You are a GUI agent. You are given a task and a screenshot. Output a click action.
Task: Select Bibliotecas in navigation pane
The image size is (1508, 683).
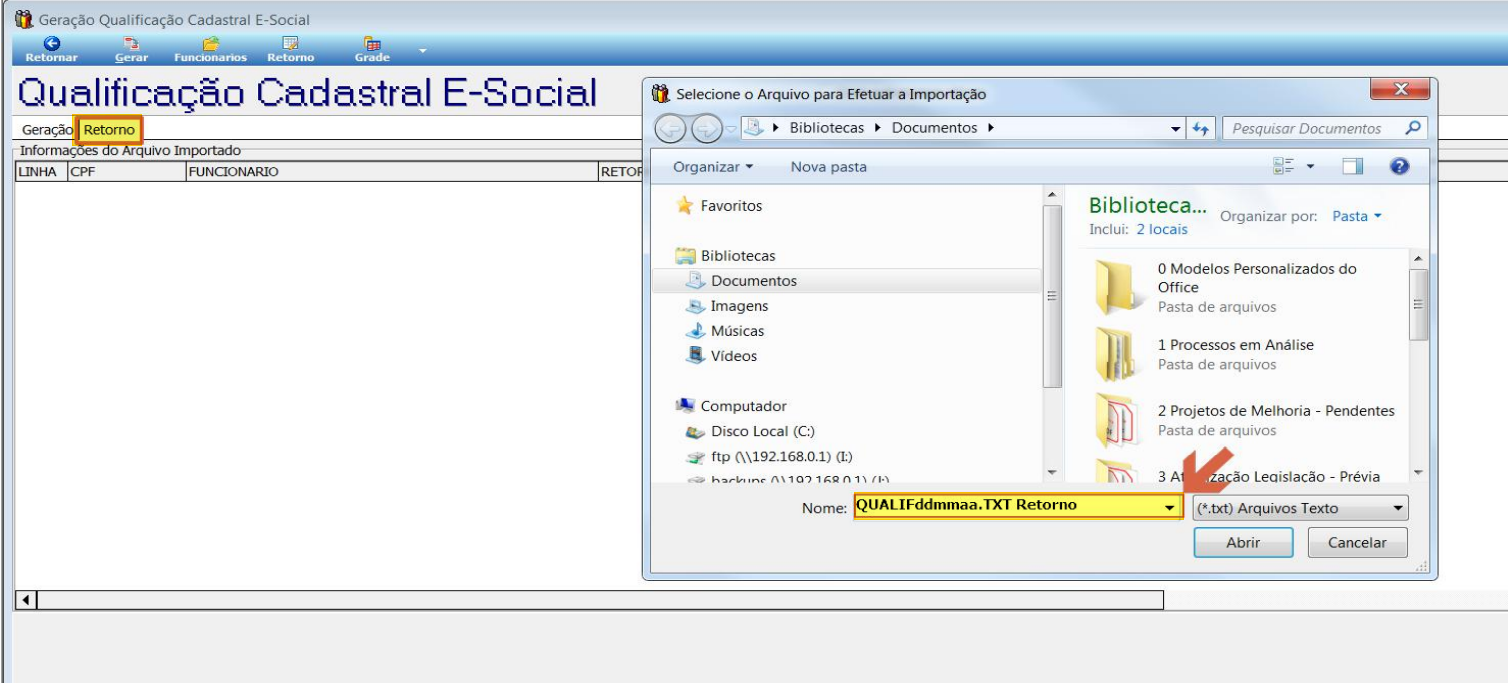coord(726,256)
